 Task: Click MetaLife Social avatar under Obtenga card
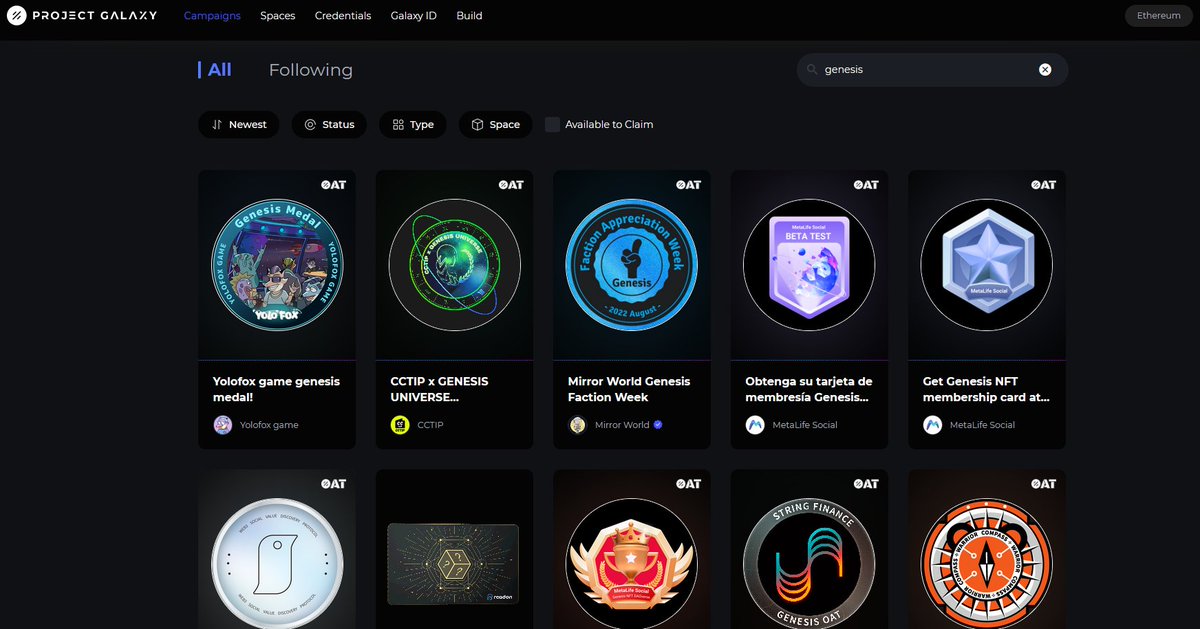pos(755,425)
